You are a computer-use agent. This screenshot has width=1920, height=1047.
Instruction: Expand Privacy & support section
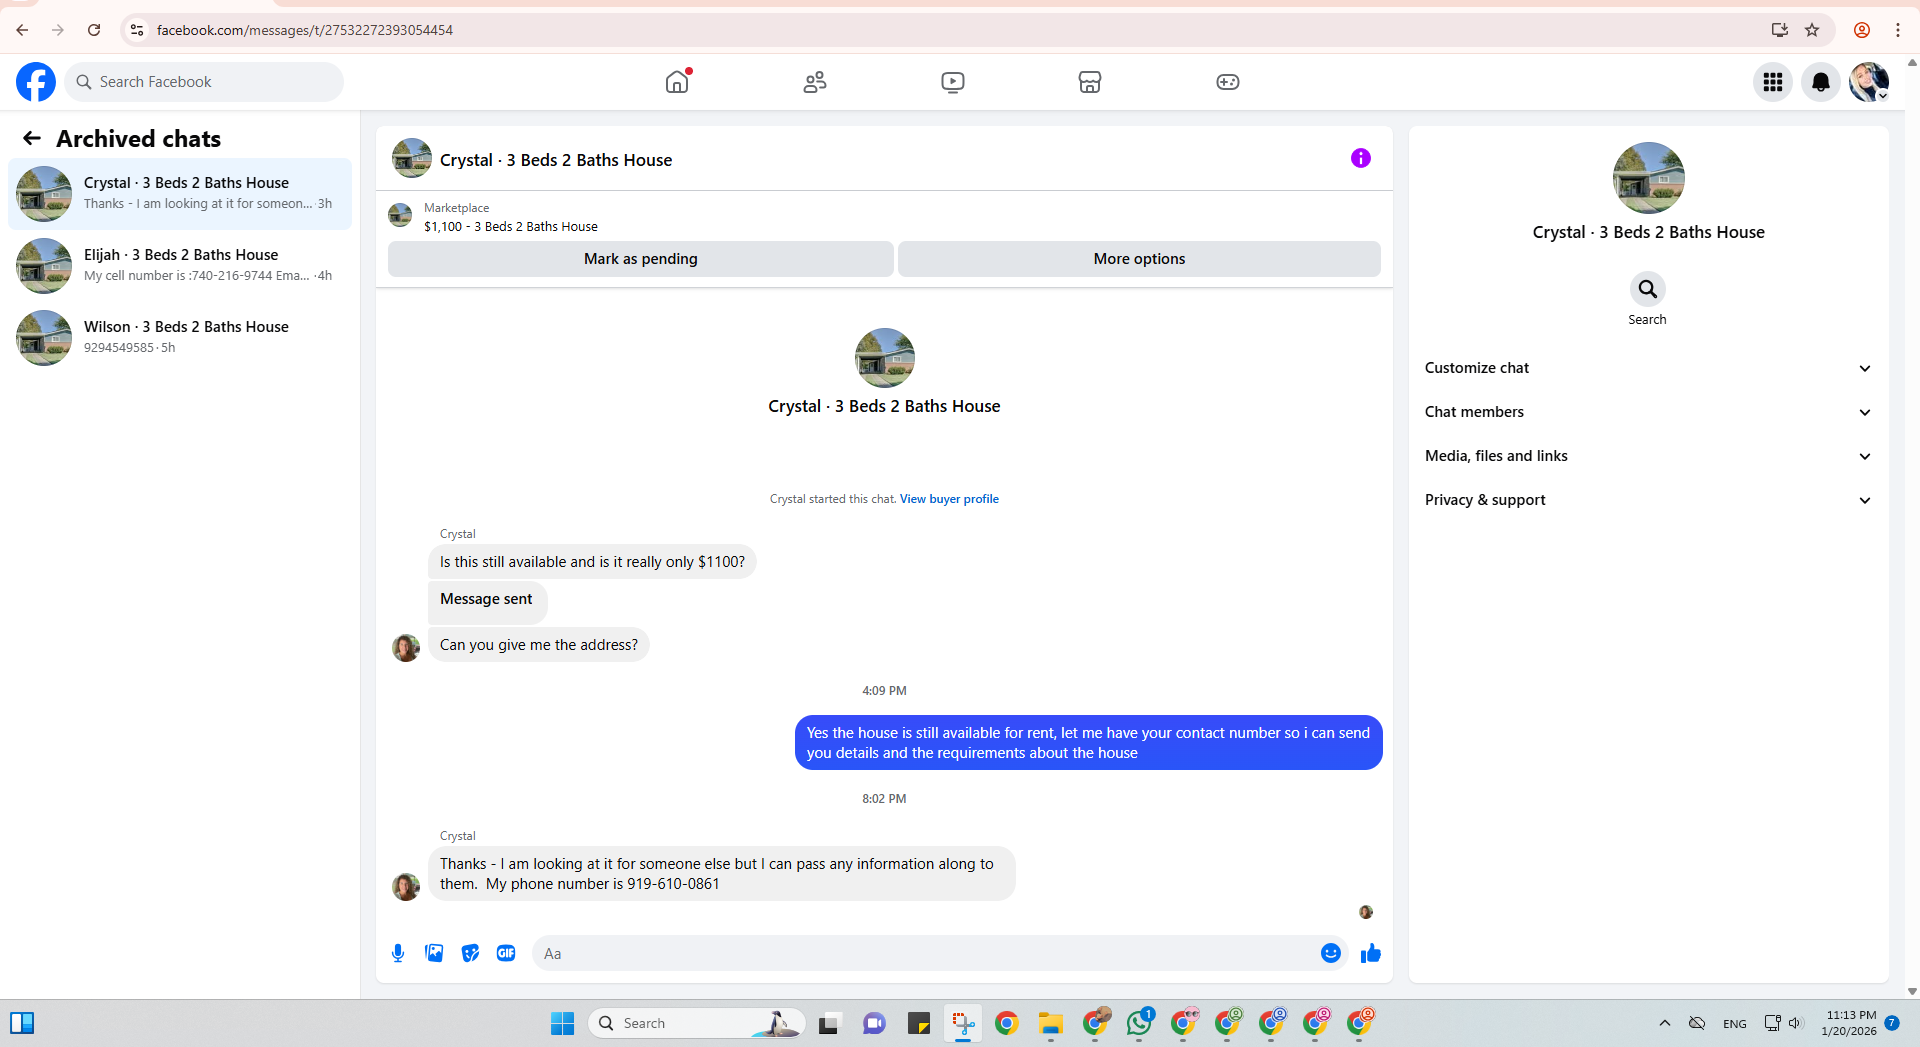(1648, 500)
